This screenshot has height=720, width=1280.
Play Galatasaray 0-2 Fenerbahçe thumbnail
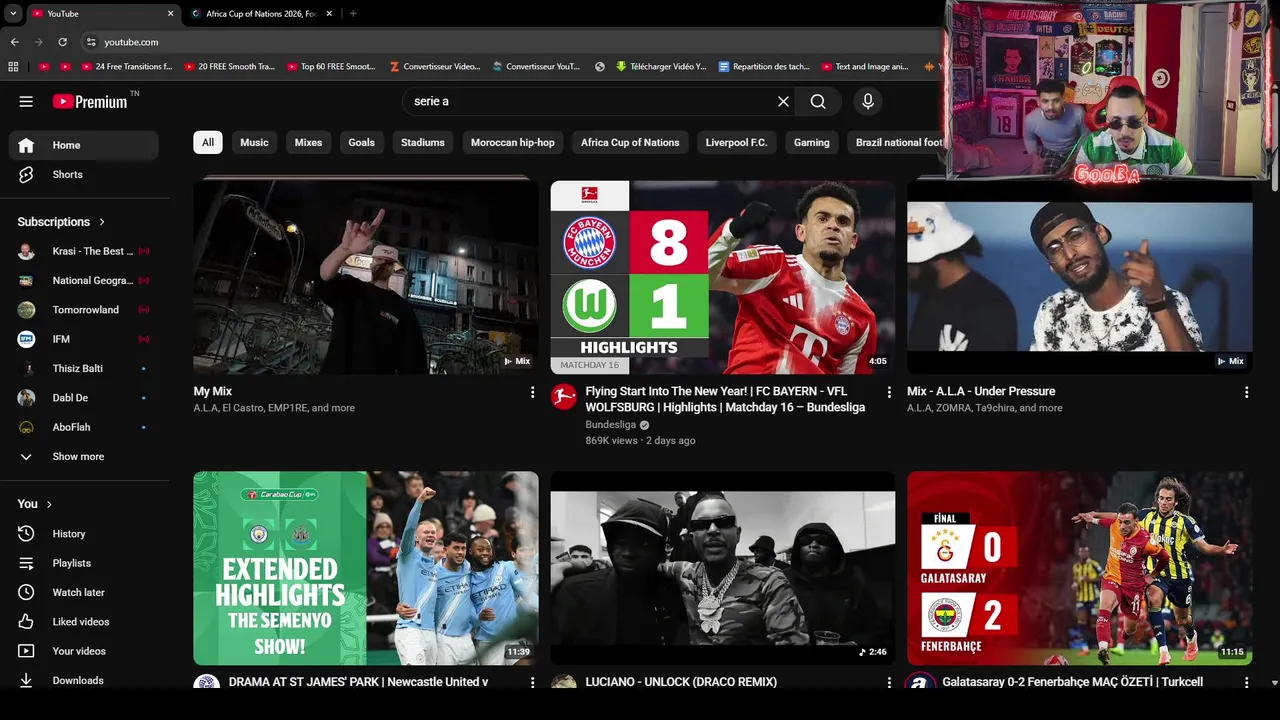(1079, 568)
